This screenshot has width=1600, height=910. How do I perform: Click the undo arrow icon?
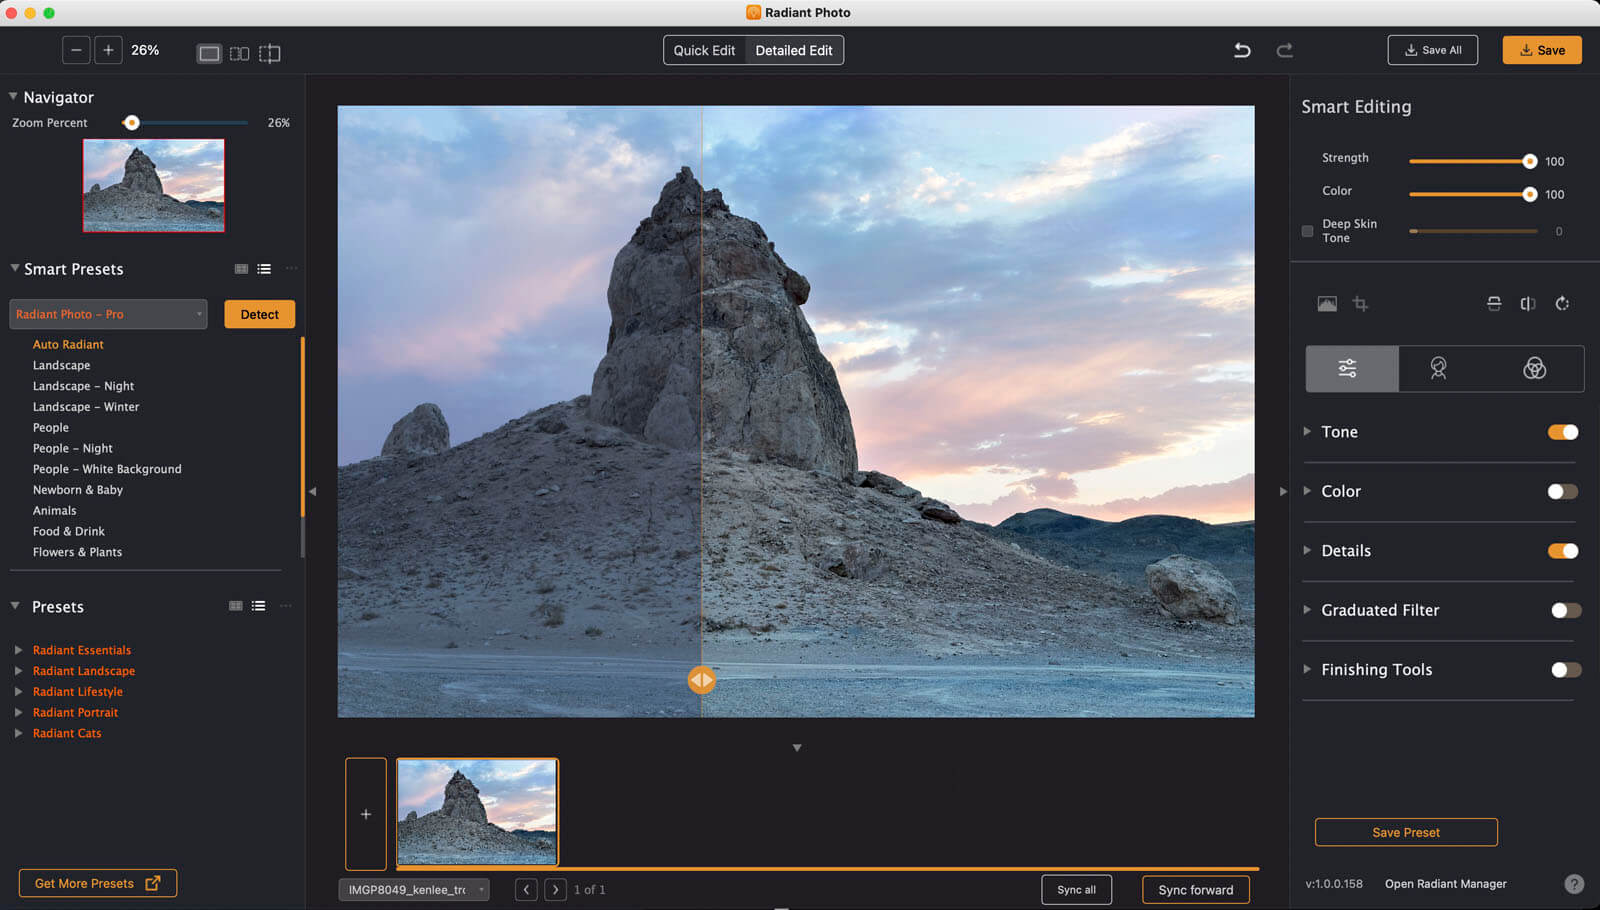pyautogui.click(x=1242, y=50)
